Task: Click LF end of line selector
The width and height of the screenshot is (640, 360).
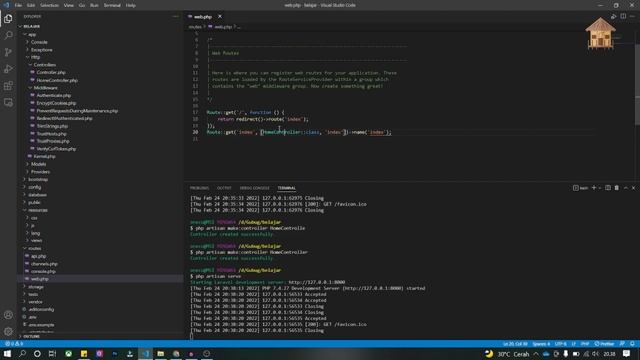Action: 573,344
